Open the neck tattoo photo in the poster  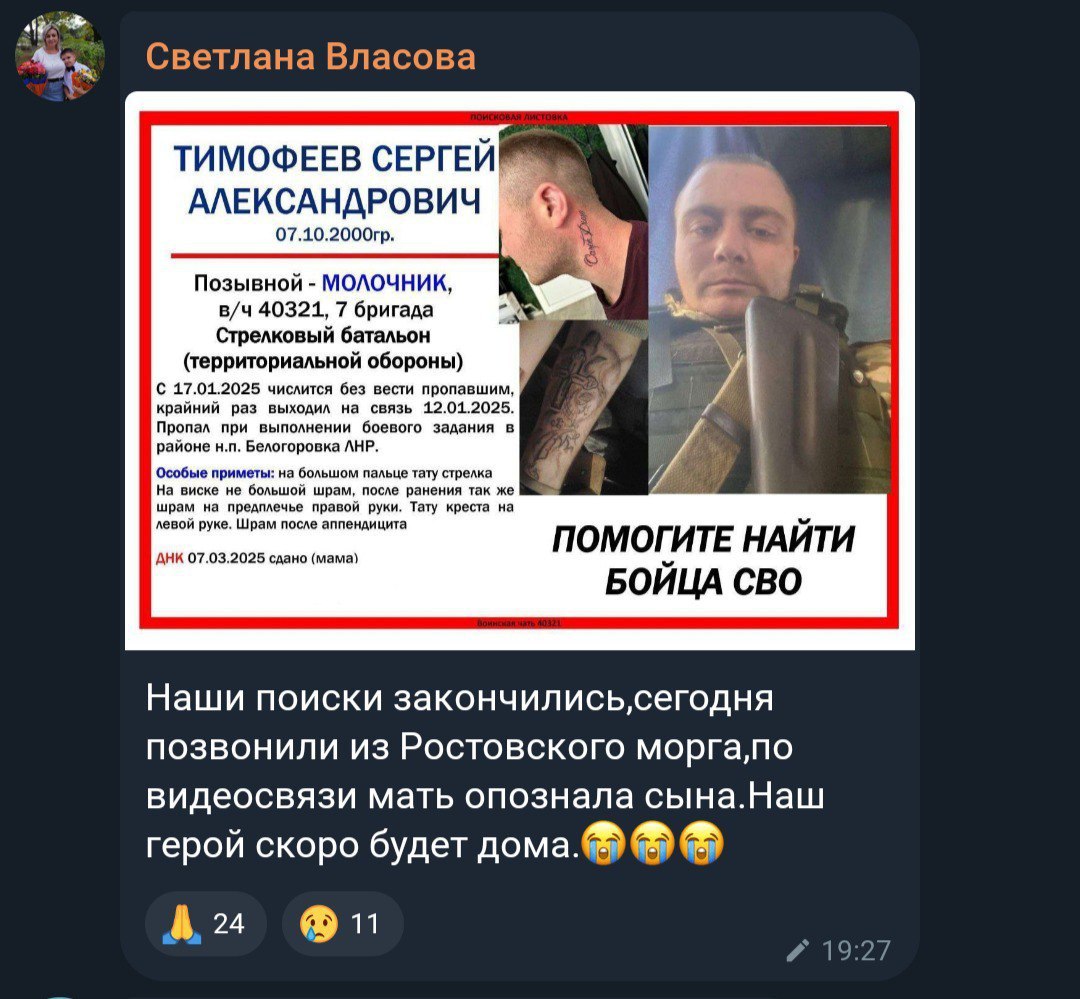click(x=573, y=223)
